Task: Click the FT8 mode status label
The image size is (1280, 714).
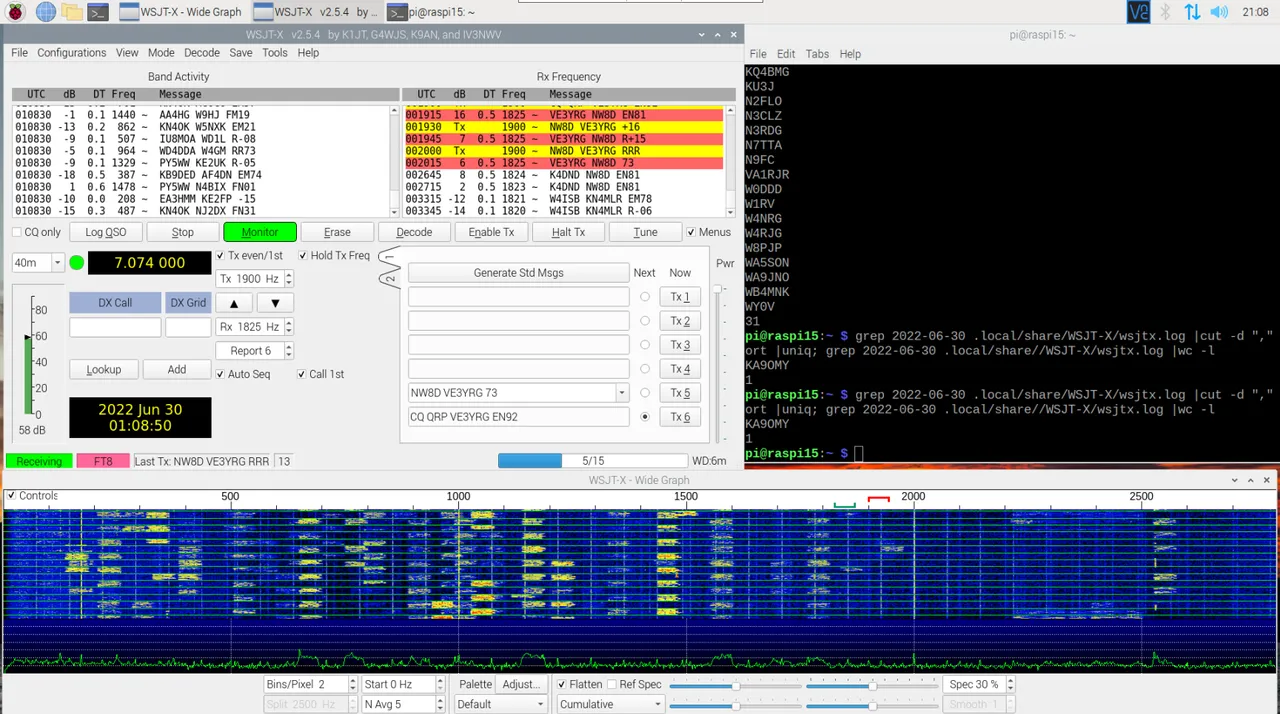Action: (103, 462)
